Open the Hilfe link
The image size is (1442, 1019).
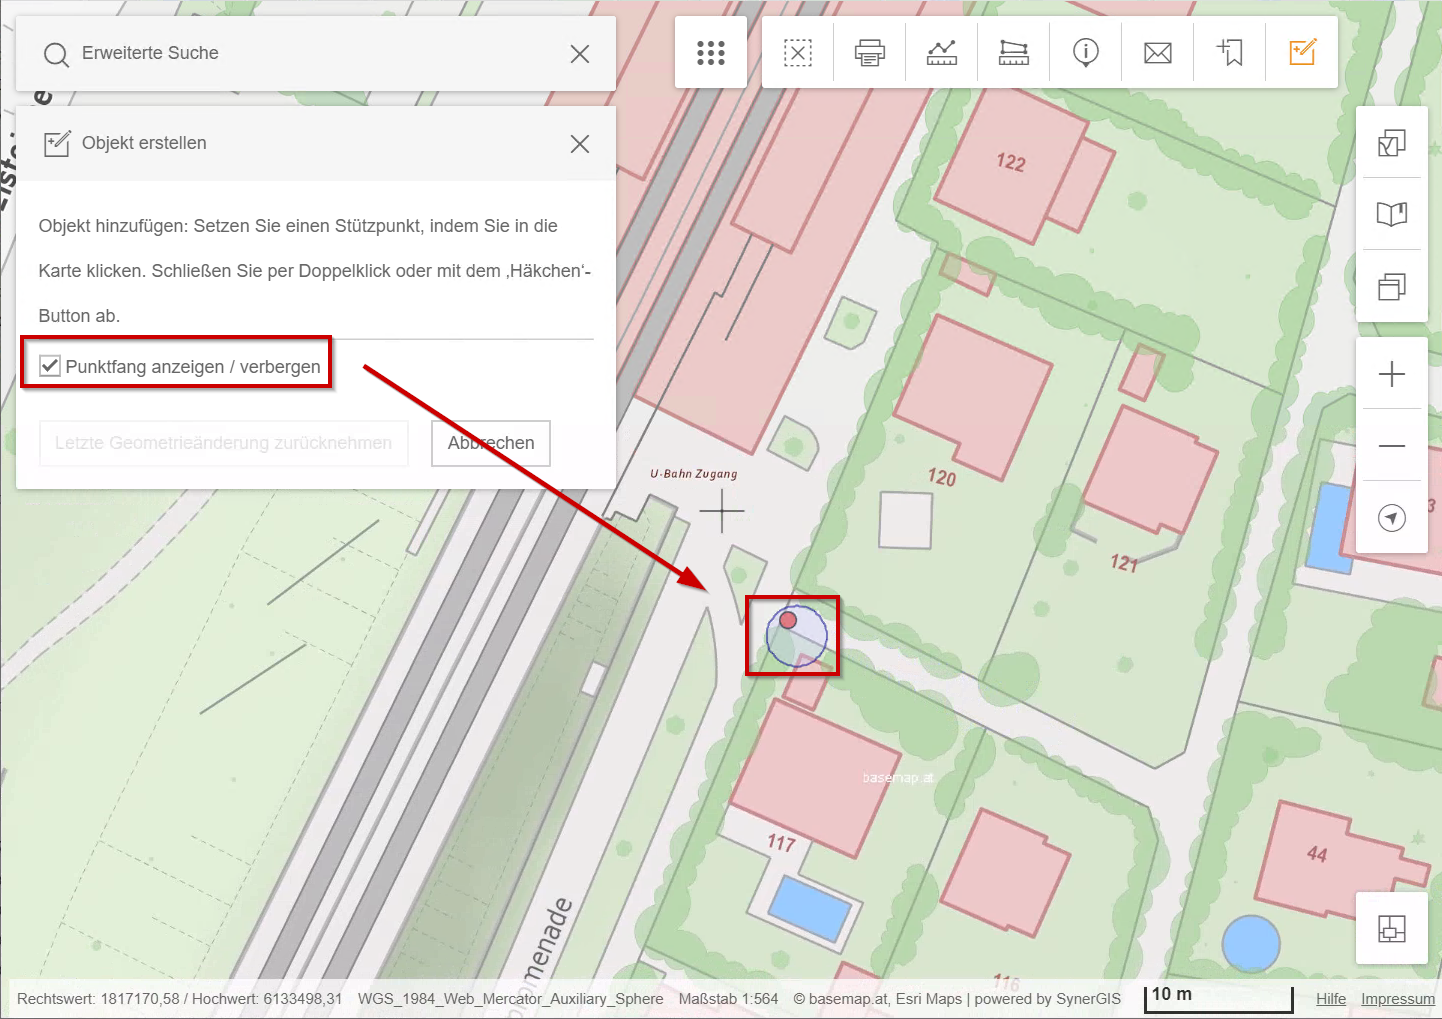[1330, 999]
